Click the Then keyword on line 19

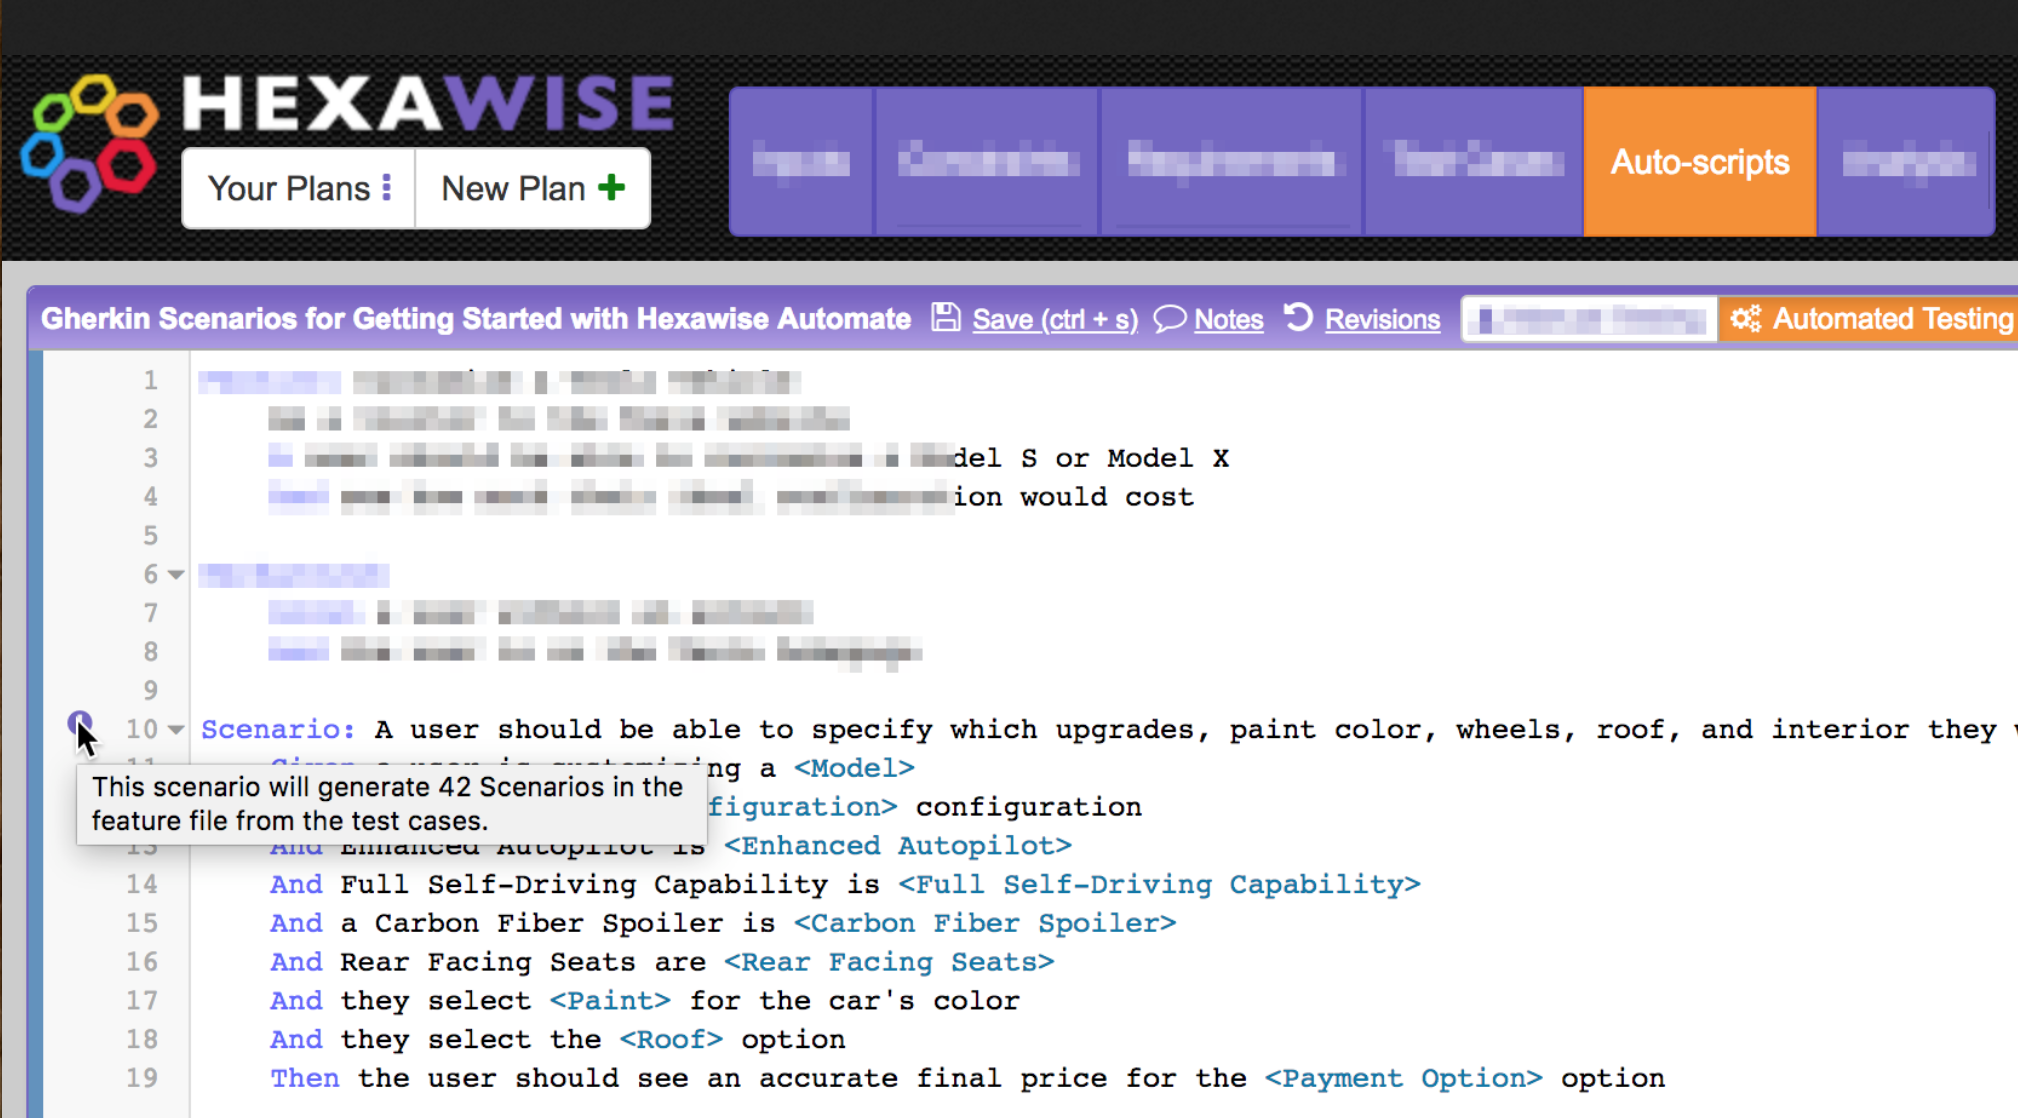point(304,1078)
